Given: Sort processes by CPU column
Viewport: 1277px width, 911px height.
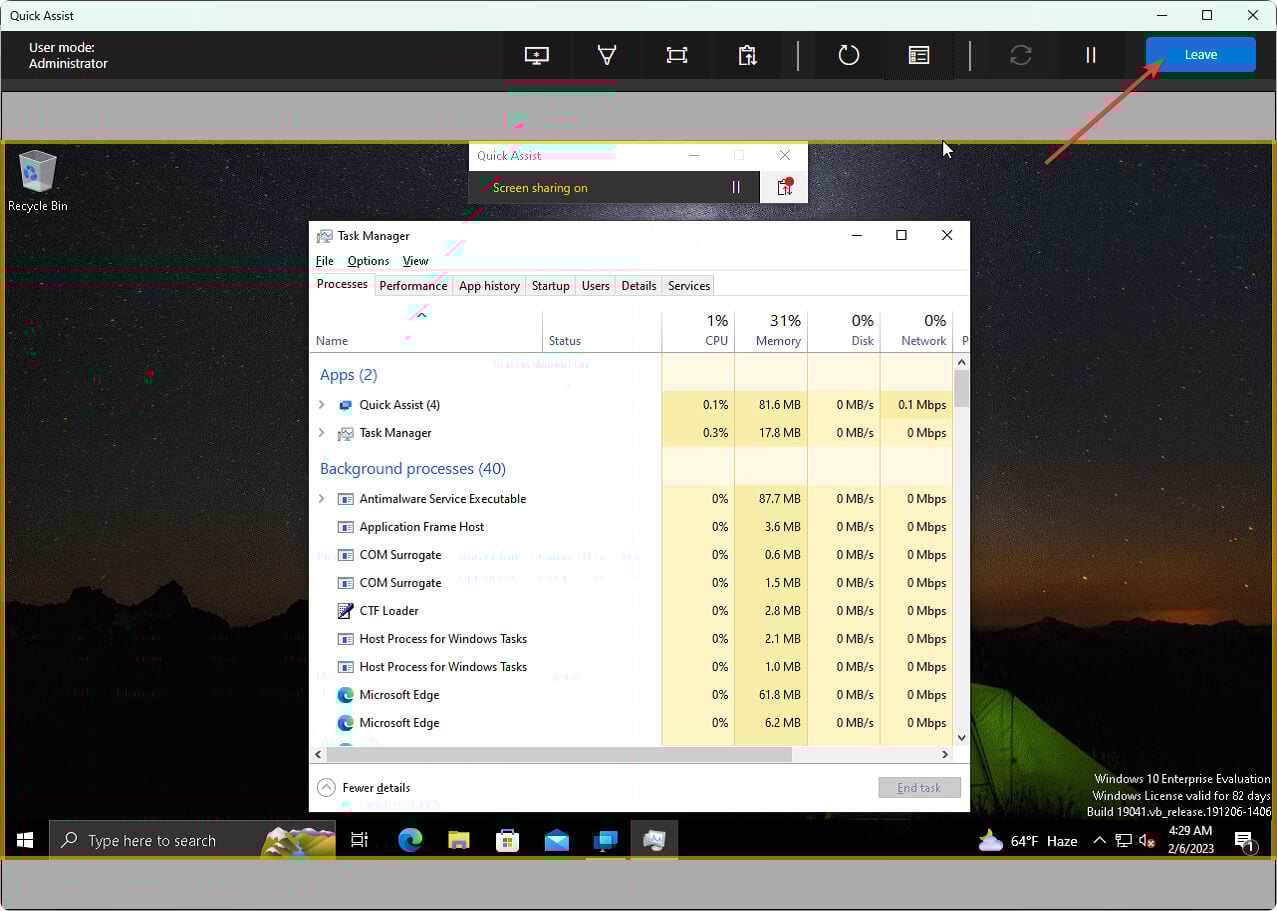Looking at the screenshot, I should click(x=698, y=331).
